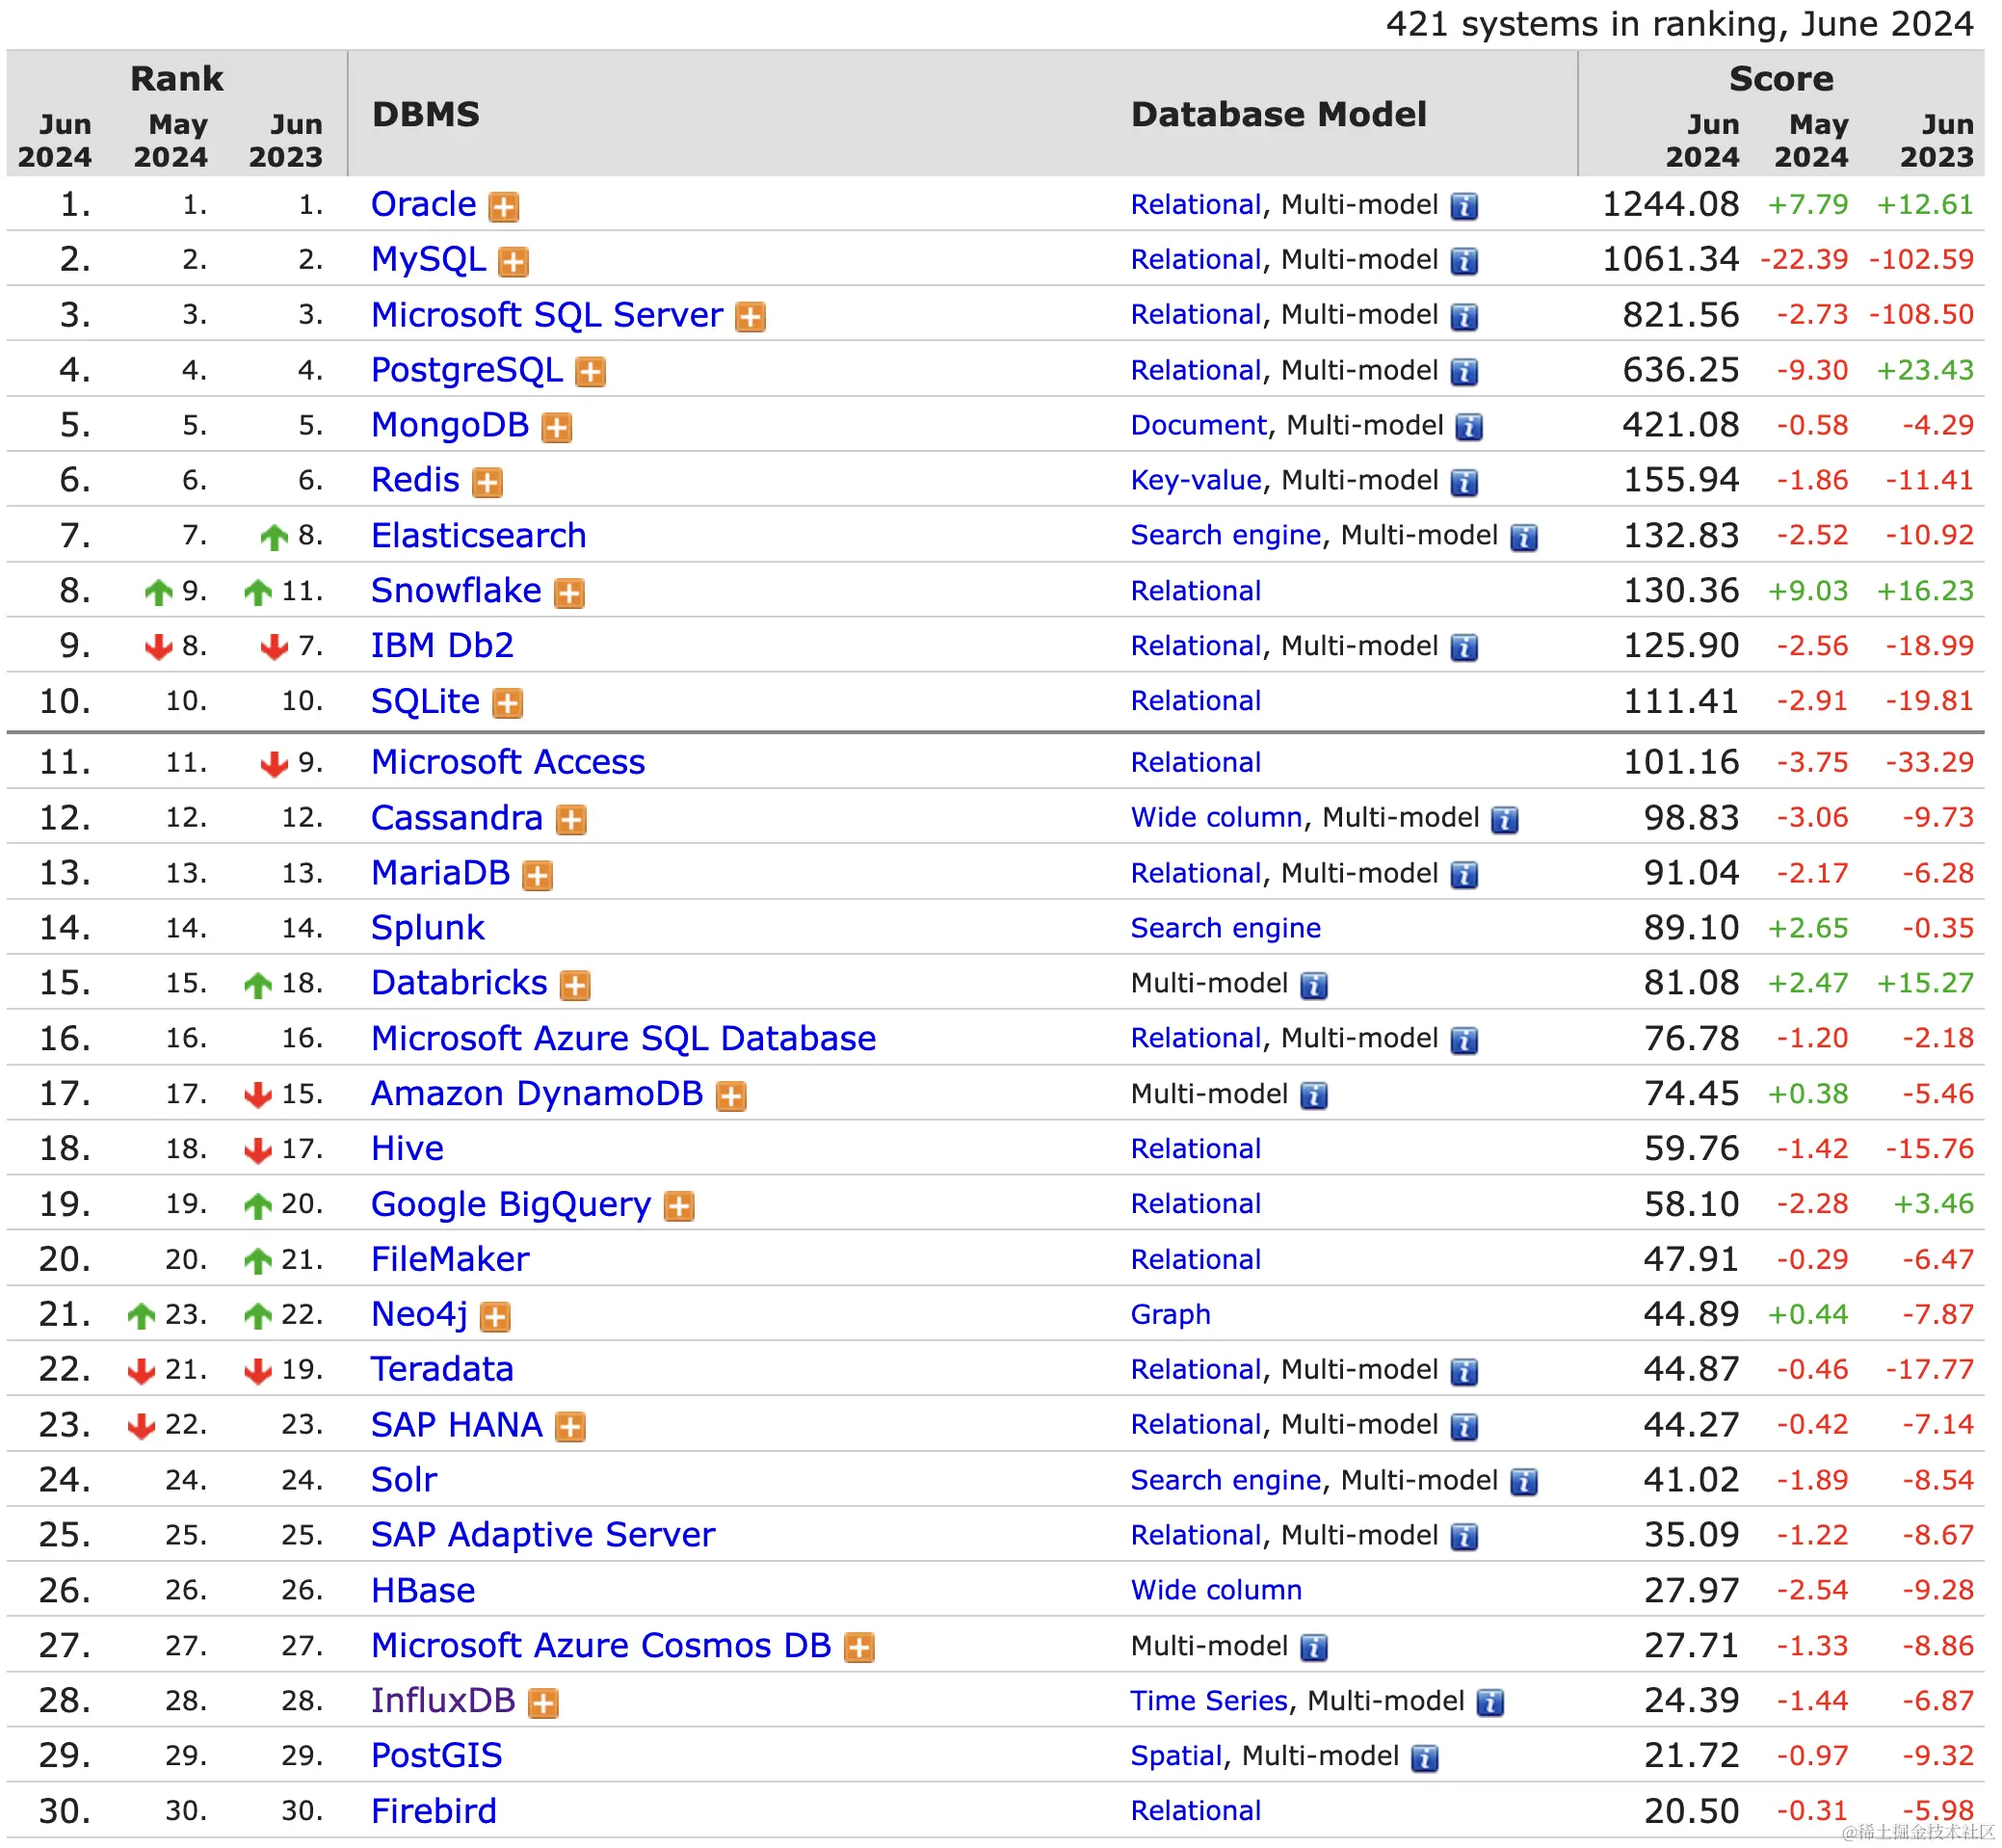This screenshot has height=1848, width=2002.
Task: Open the Microsoft SQL Server link
Action: tap(546, 315)
